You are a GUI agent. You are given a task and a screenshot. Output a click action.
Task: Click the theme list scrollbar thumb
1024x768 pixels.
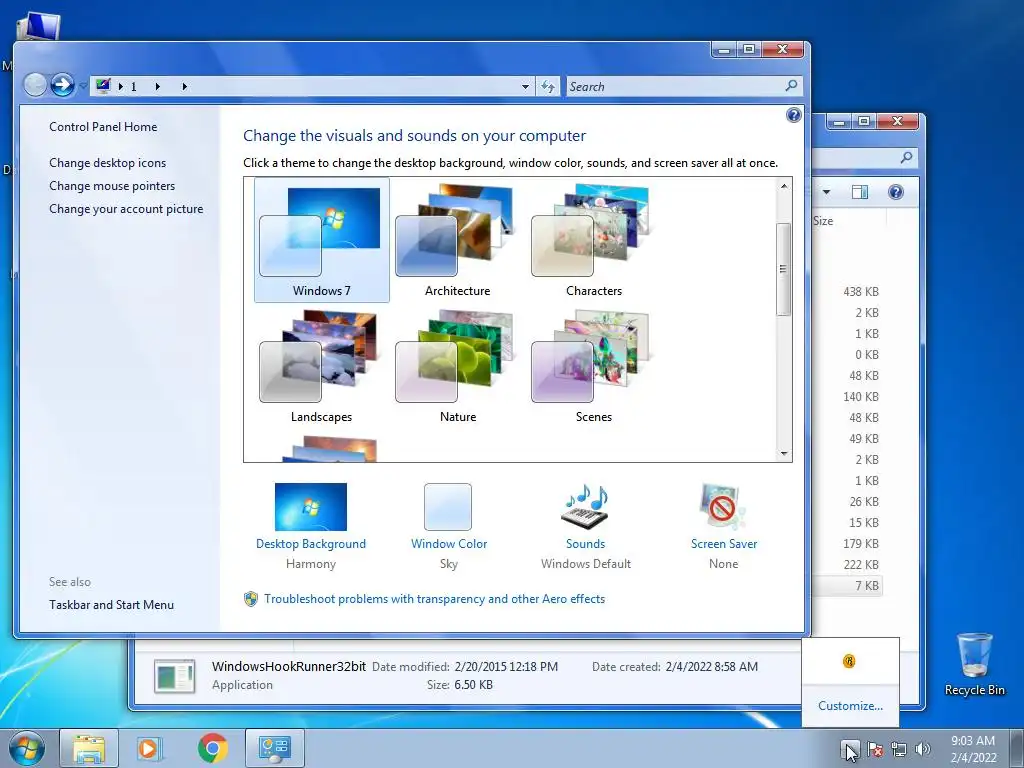coord(784,269)
